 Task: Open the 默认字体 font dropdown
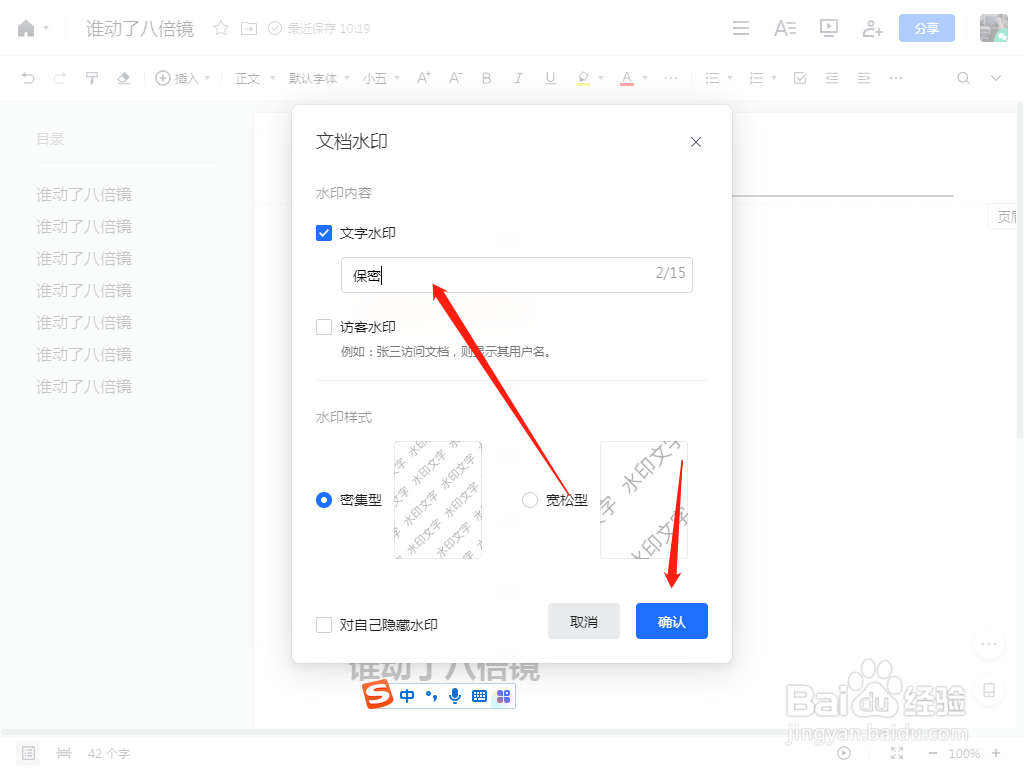click(x=319, y=78)
